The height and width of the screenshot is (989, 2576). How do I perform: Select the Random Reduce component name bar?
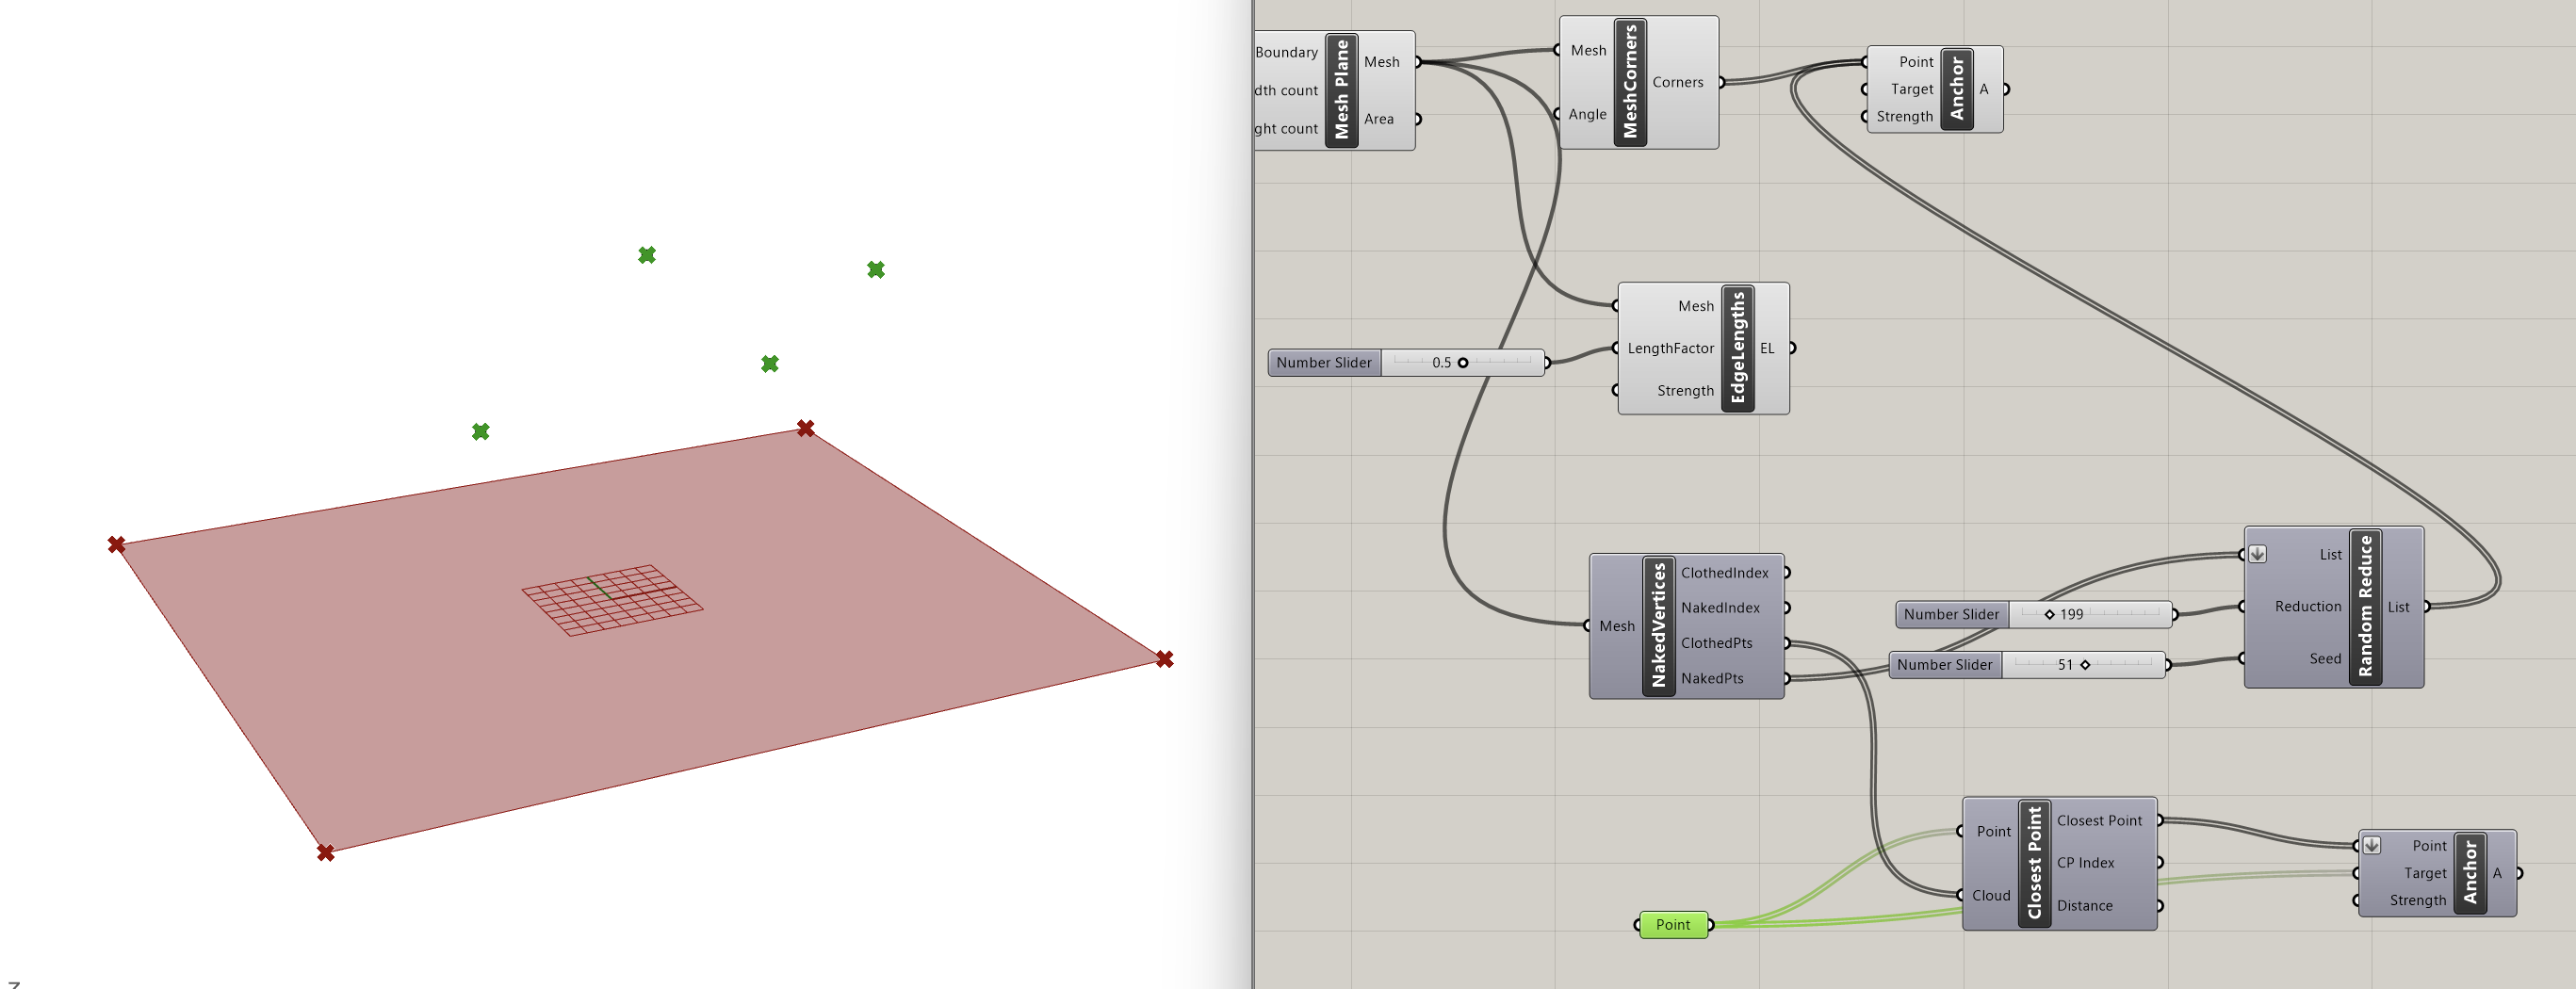pos(2364,606)
